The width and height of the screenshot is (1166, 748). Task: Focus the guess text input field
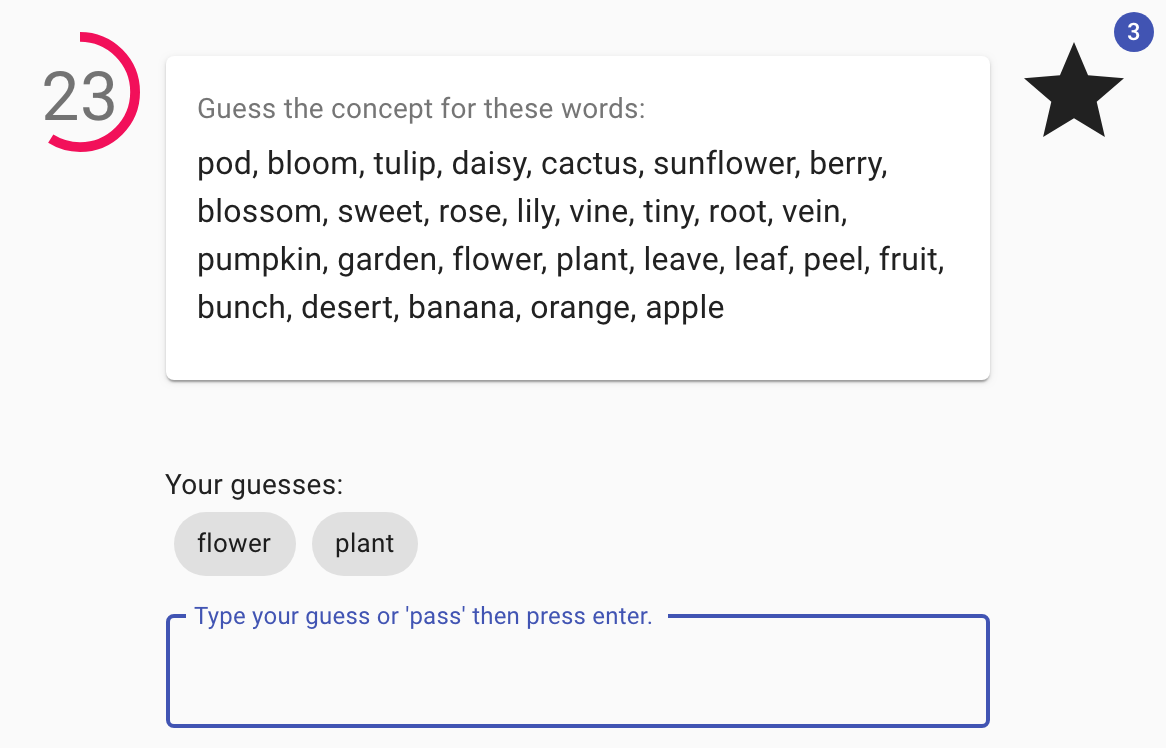pyautogui.click(x=577, y=675)
